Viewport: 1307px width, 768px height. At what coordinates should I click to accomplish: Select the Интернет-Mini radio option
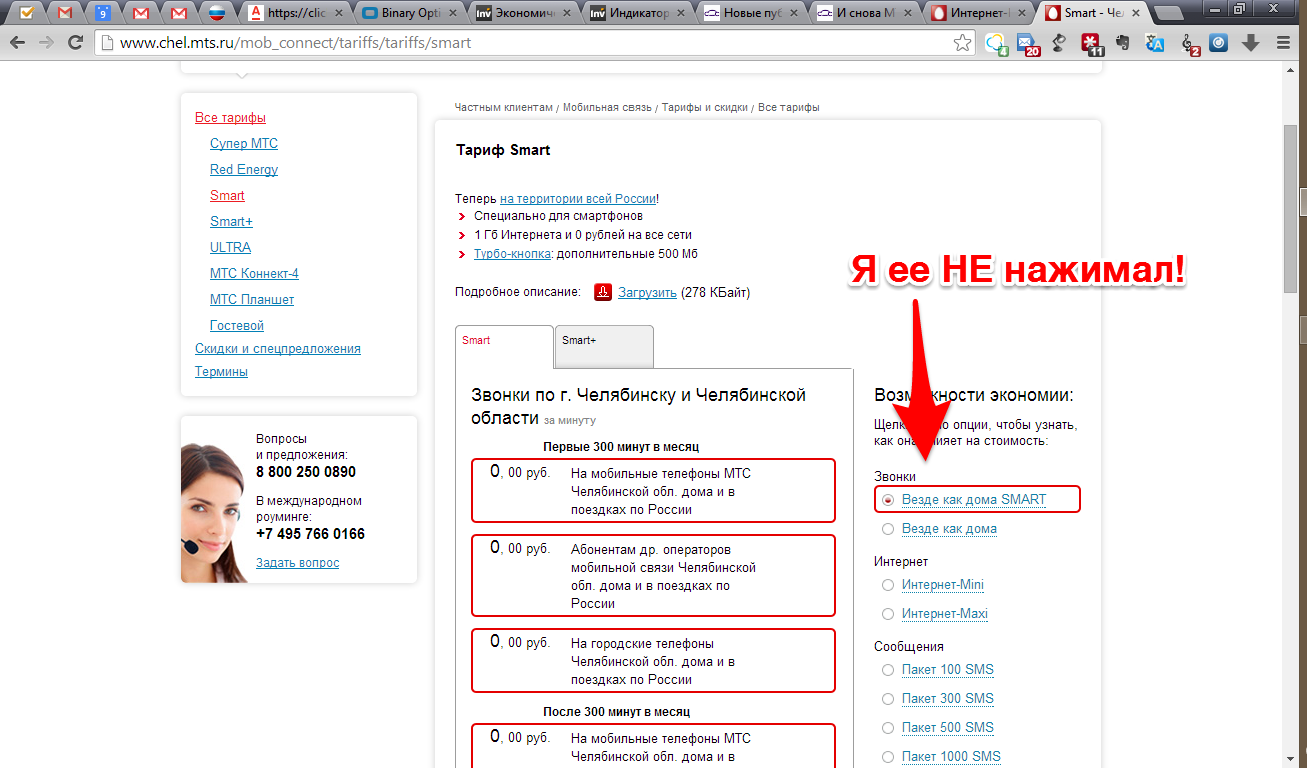pos(888,584)
